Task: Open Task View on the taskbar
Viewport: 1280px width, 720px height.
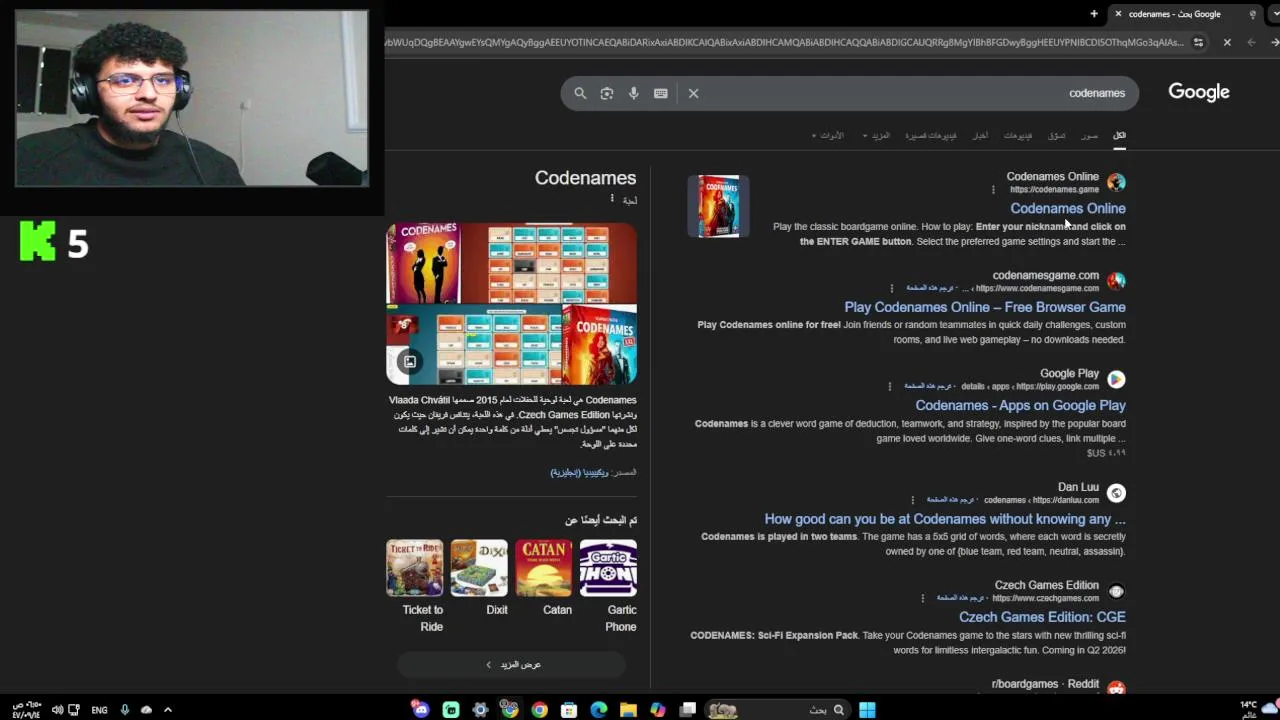Action: [688, 710]
